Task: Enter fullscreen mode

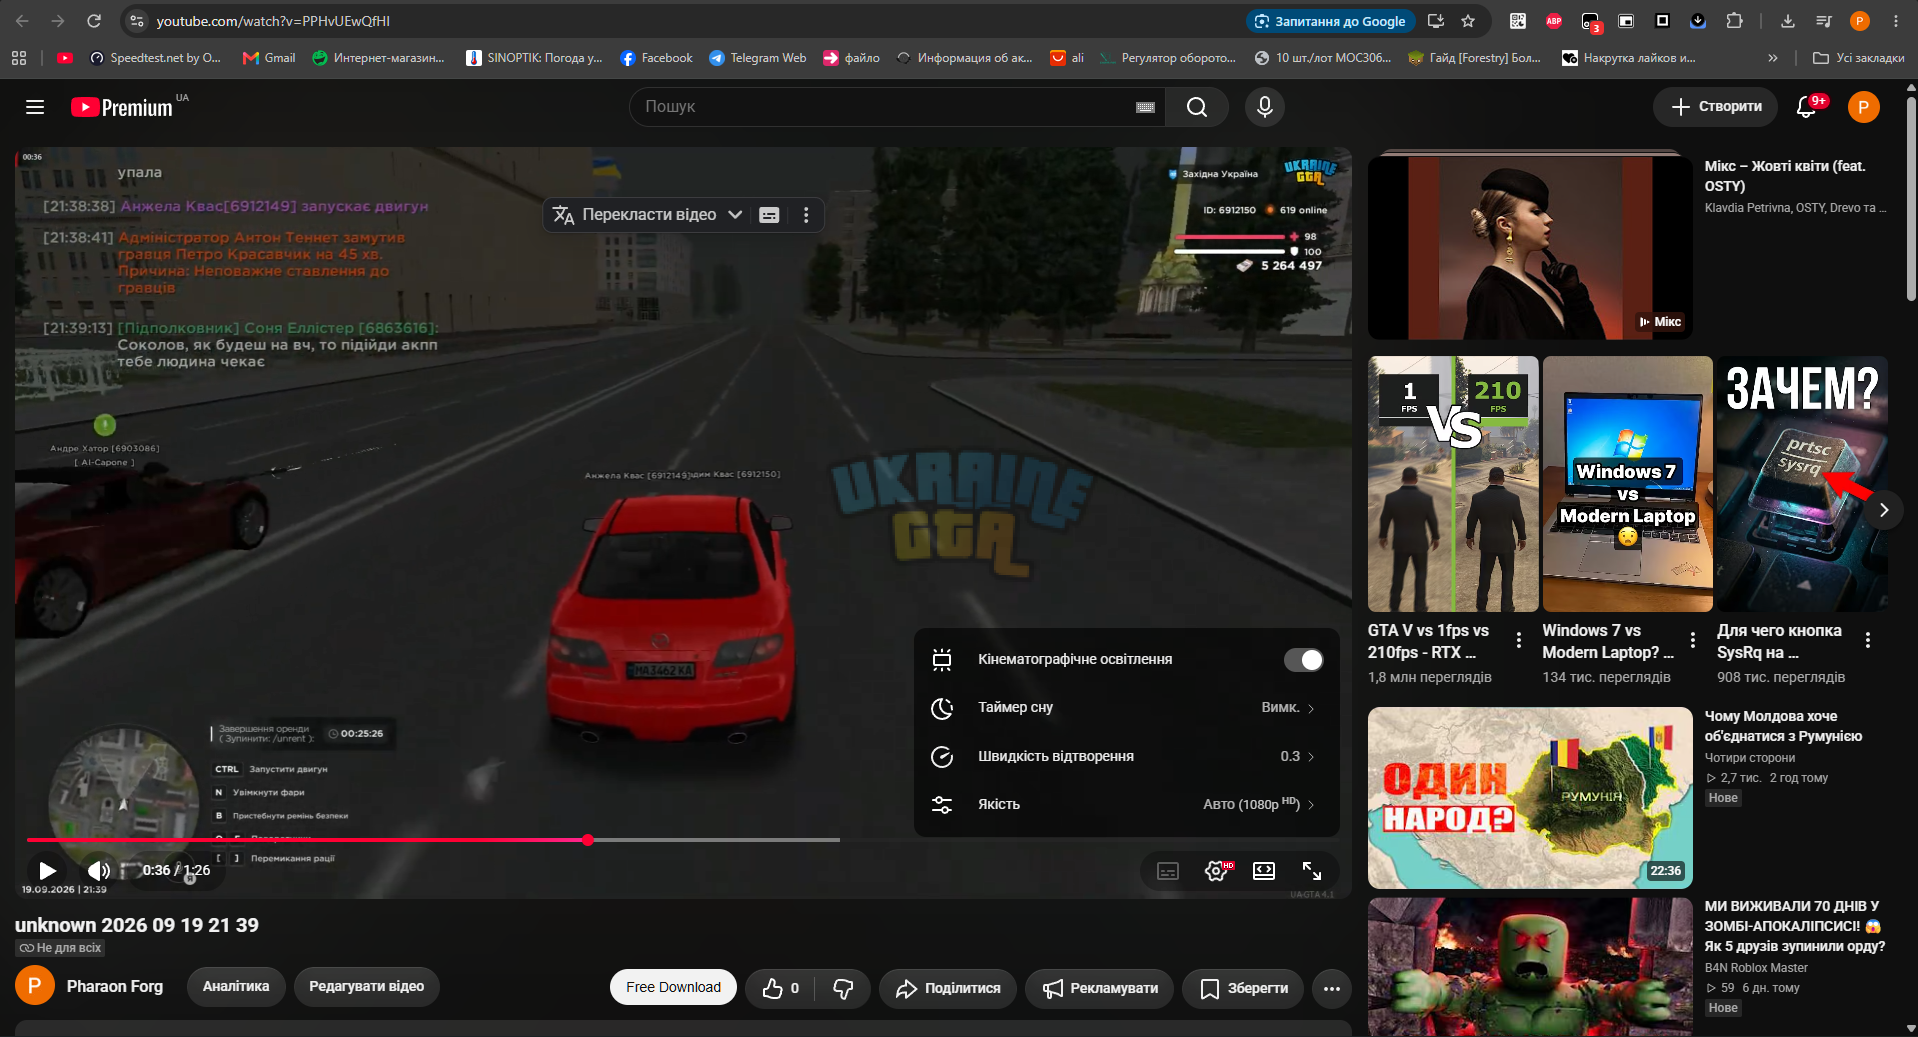Action: pyautogui.click(x=1312, y=871)
